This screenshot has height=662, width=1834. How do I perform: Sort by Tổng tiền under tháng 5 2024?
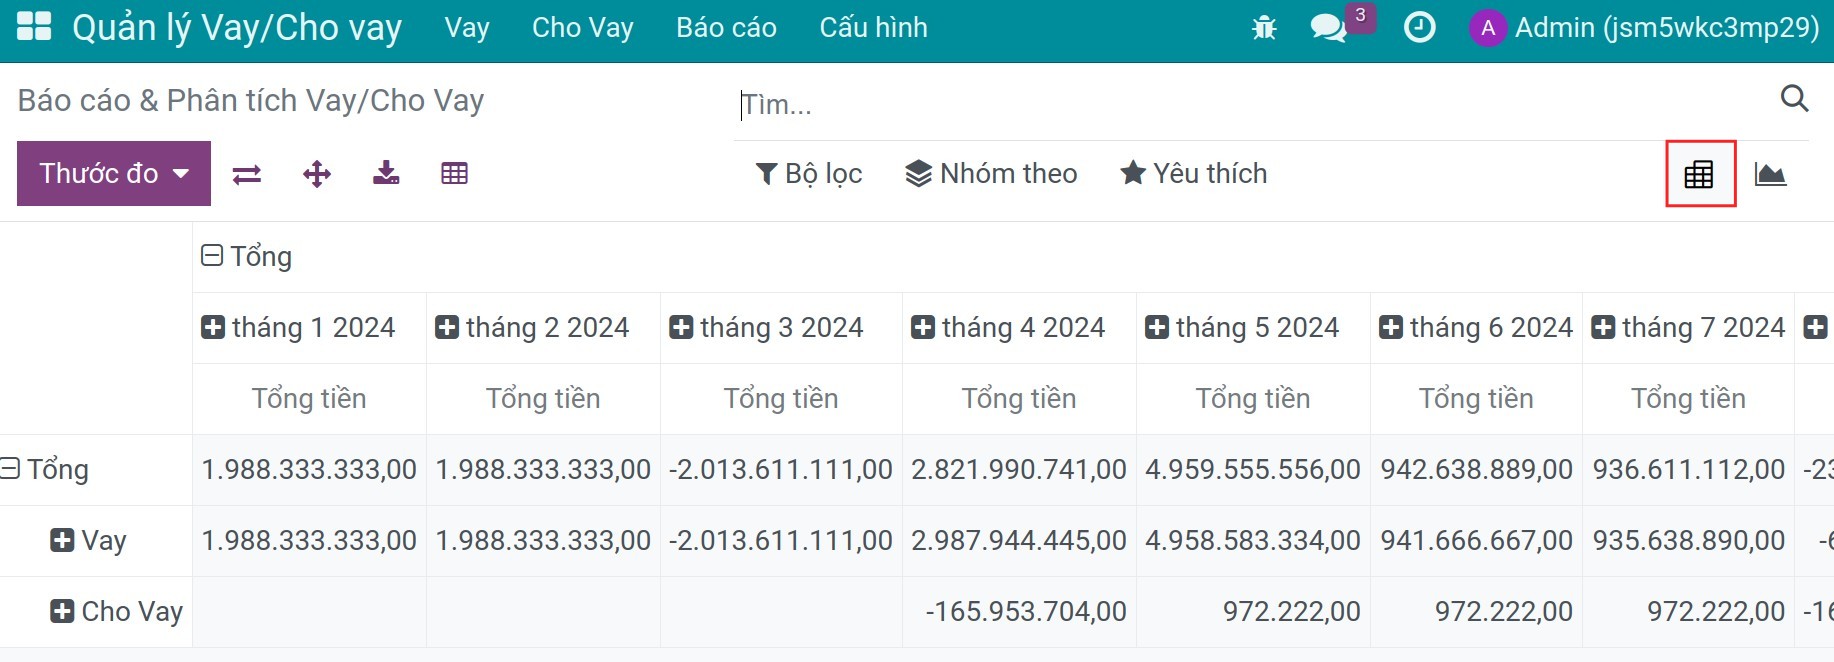[1253, 399]
